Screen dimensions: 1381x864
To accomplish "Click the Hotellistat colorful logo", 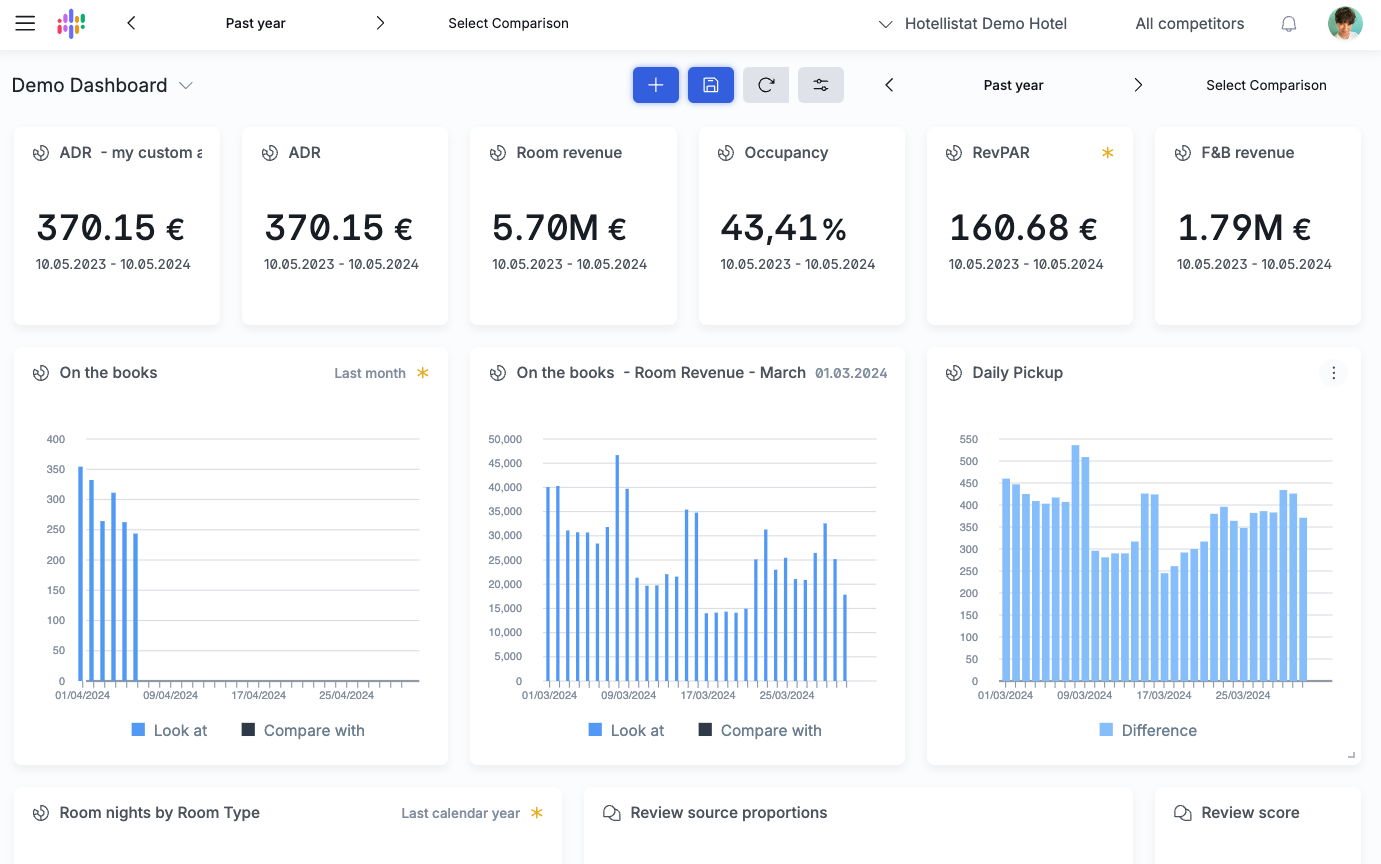I will click(x=71, y=23).
